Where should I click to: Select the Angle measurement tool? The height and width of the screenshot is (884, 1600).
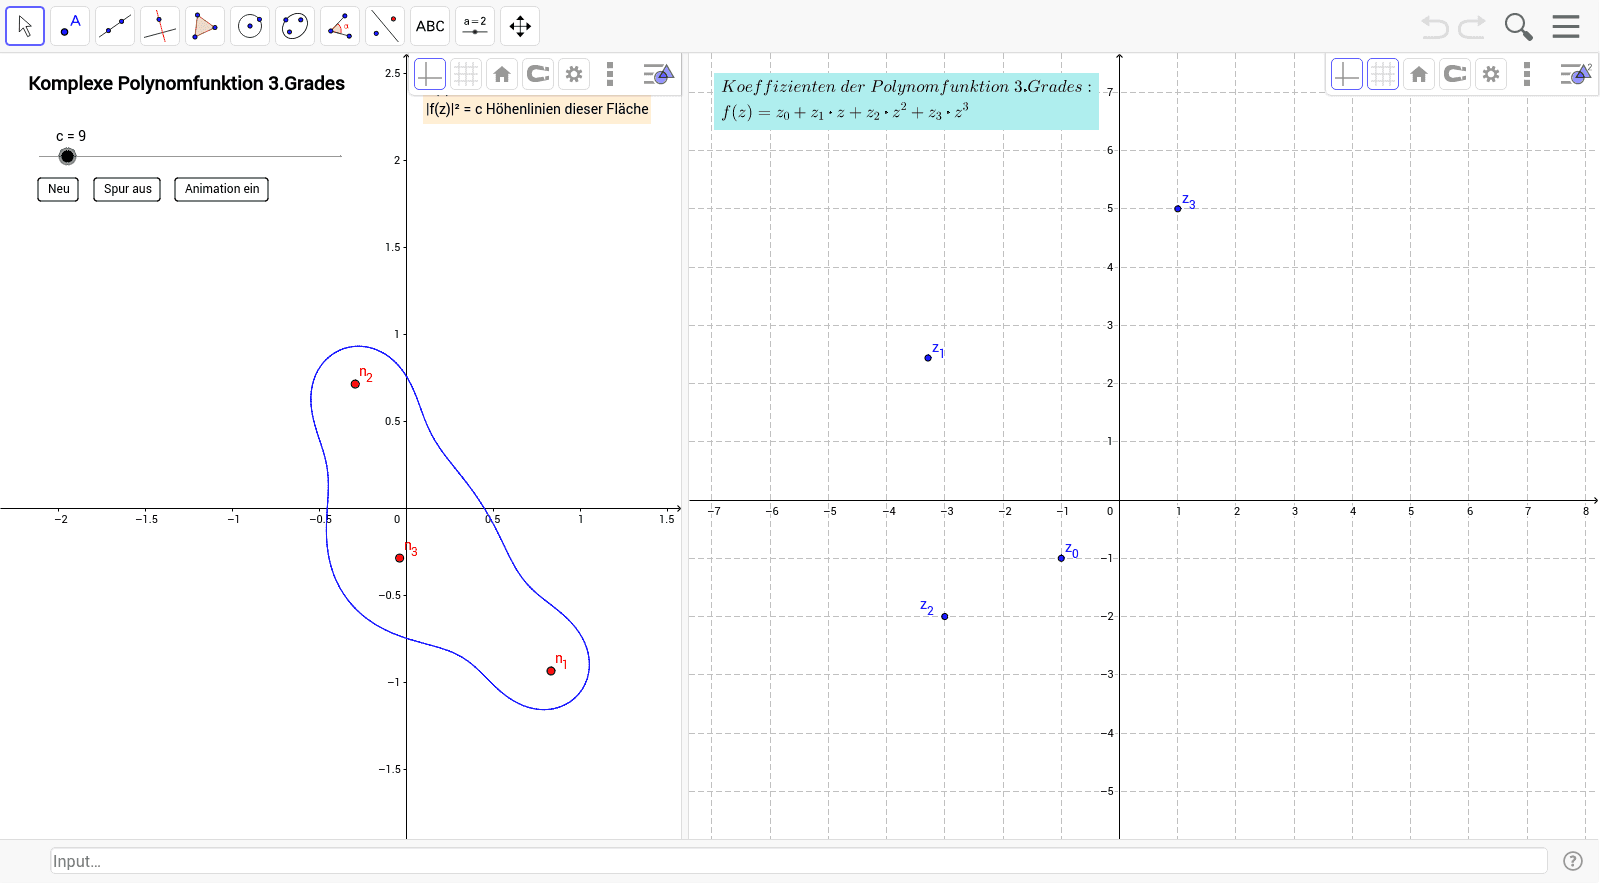340,26
